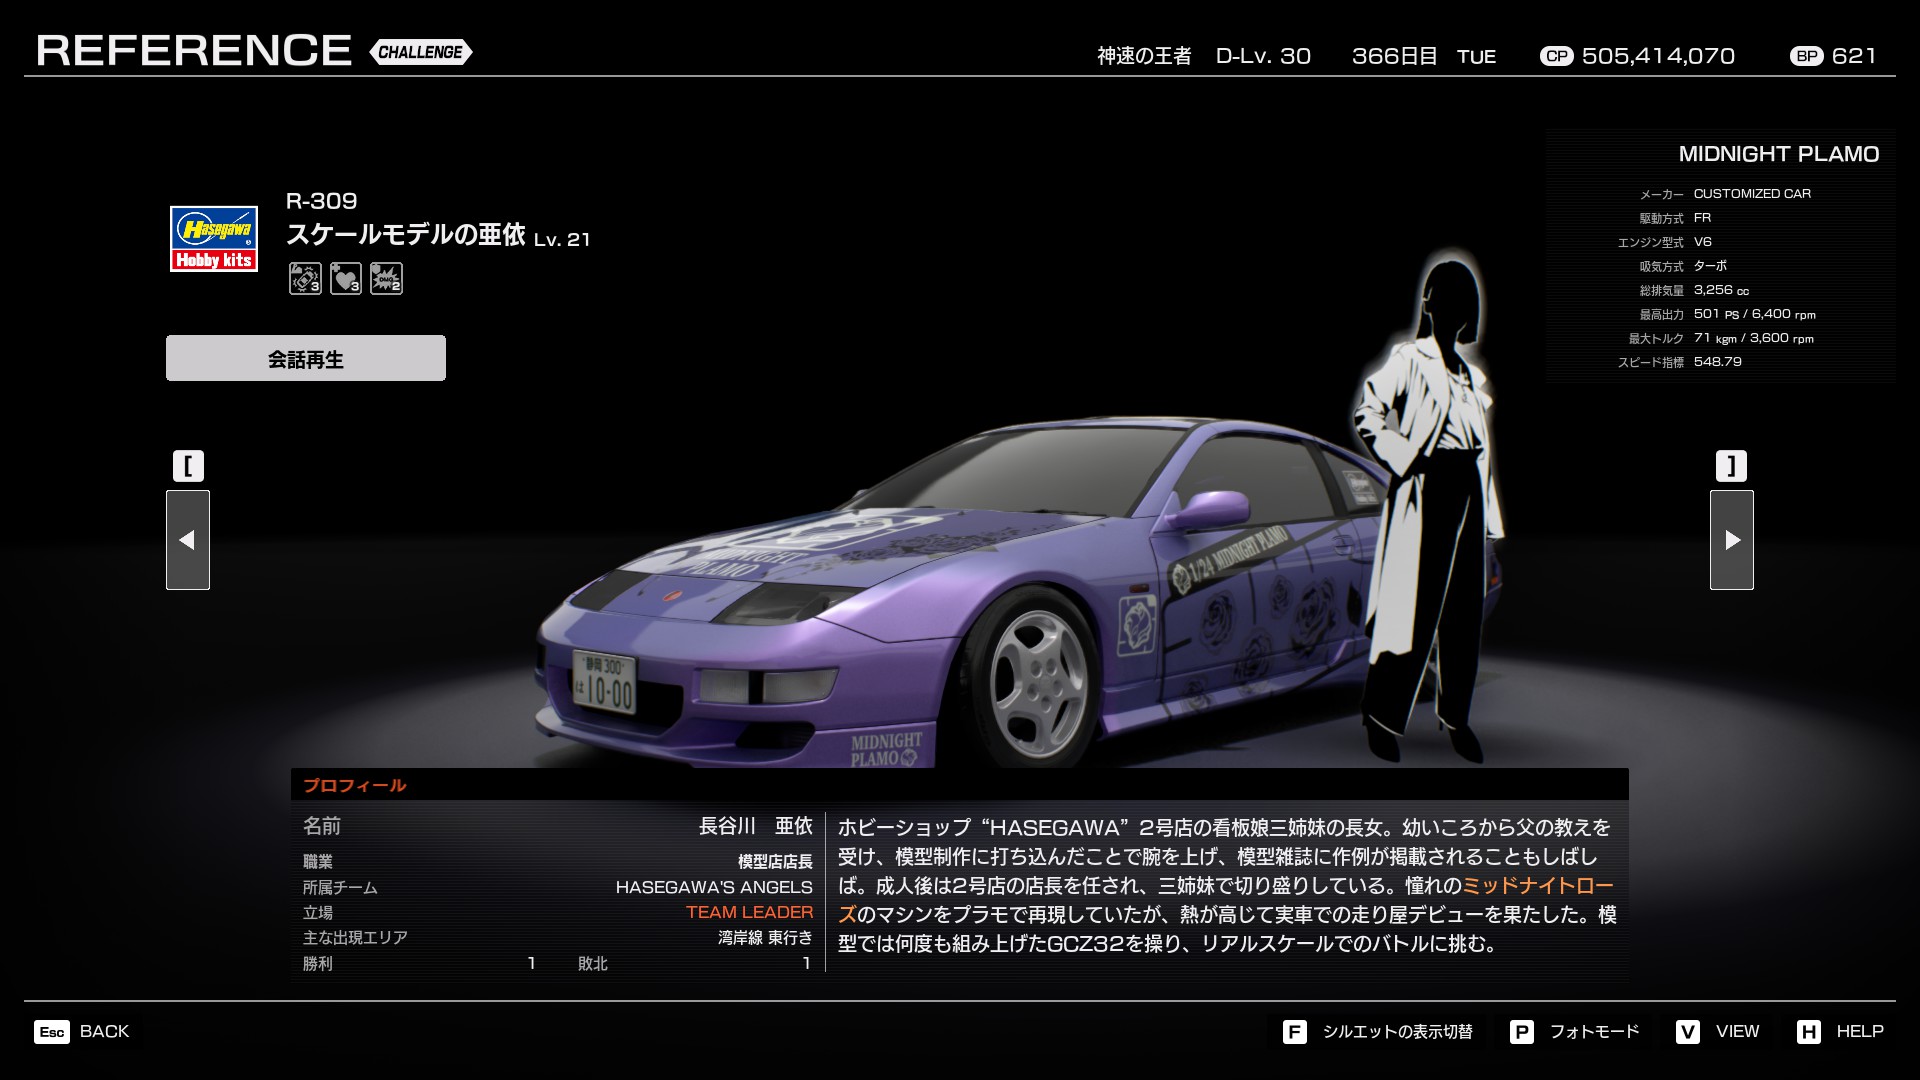Viewport: 1920px width, 1080px height.
Task: Open the HELP screen
Action: (x=1859, y=1031)
